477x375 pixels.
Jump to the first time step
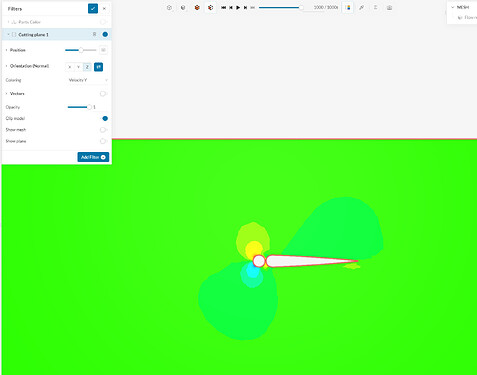point(224,7)
